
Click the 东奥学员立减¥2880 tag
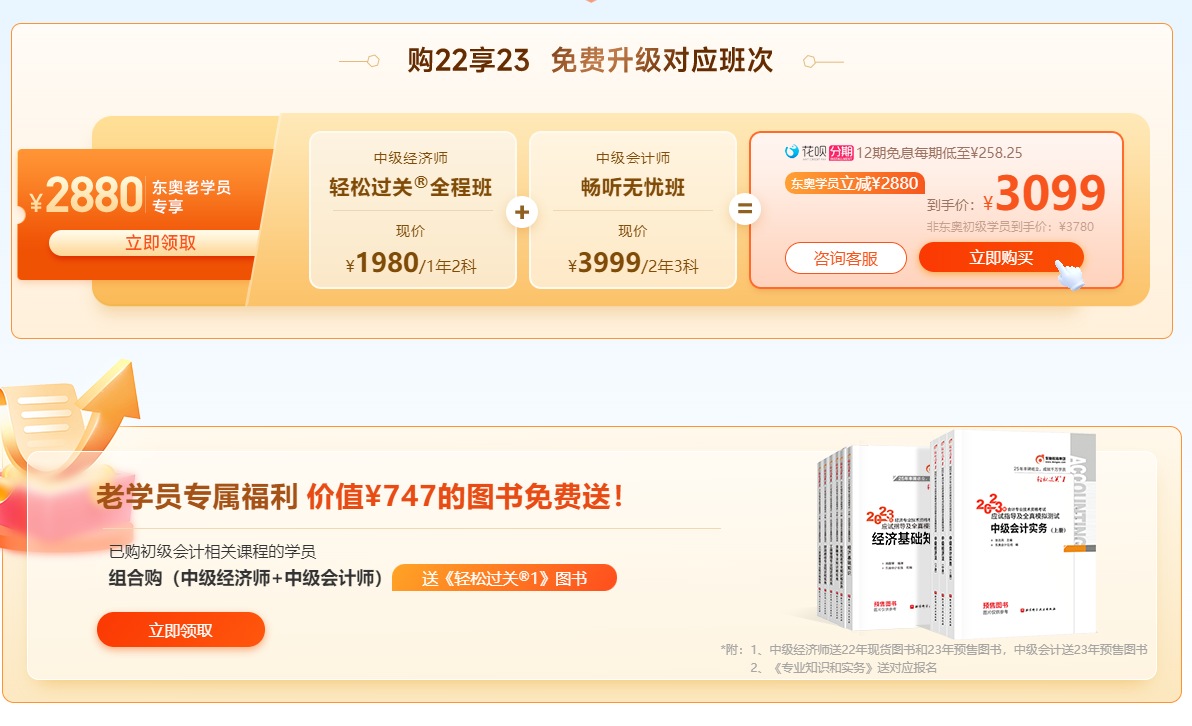click(x=854, y=183)
